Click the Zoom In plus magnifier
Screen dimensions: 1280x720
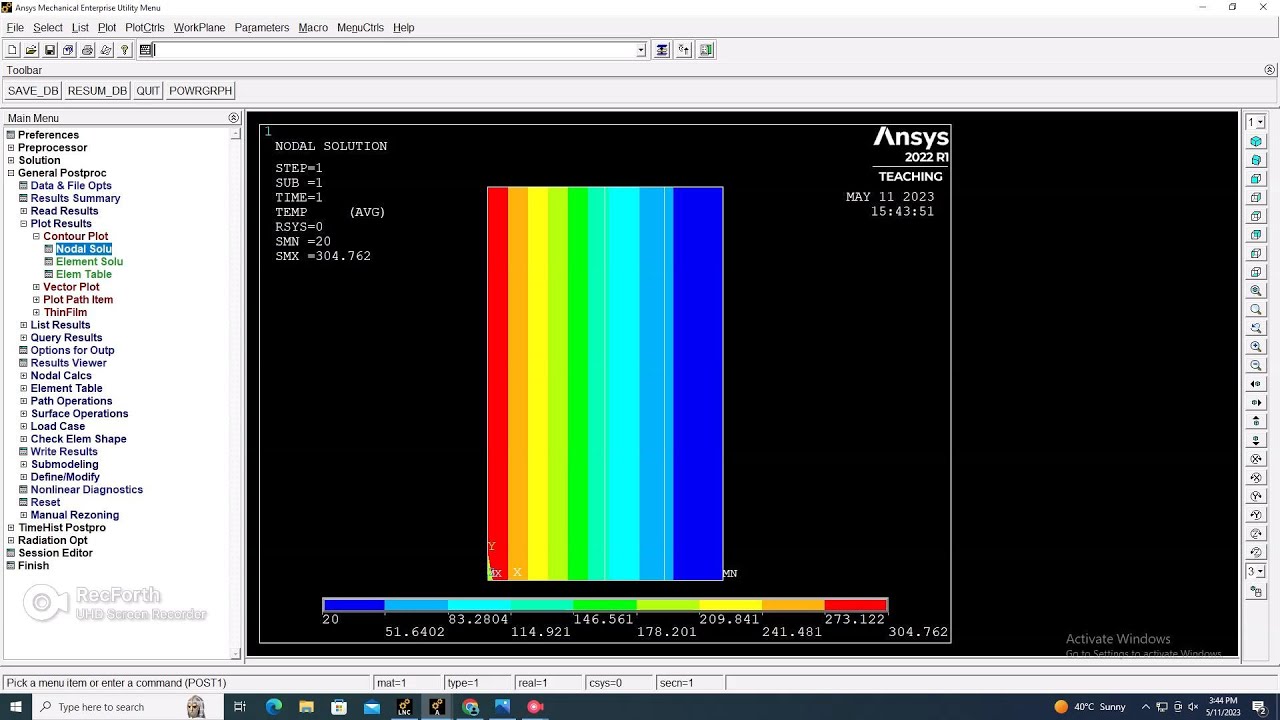(x=1256, y=347)
